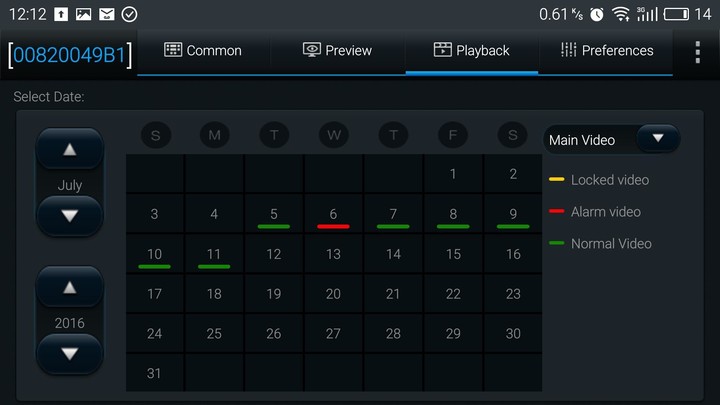Select calendar day 29
Screen dimensions: 720x405
click(x=453, y=333)
